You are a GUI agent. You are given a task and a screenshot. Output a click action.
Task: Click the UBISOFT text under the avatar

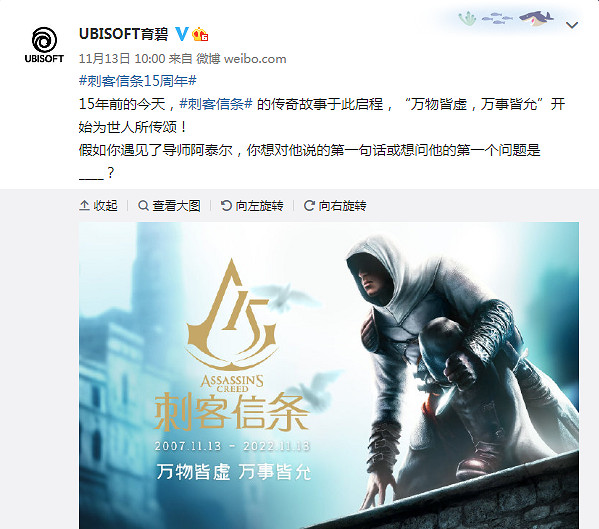coord(44,58)
